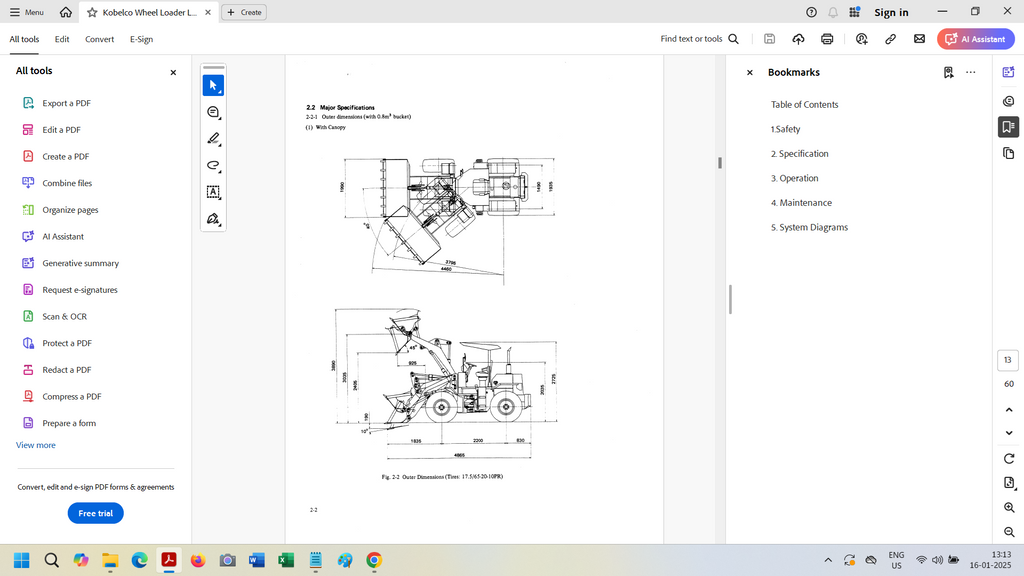The image size is (1024, 576).
Task: Click the rotate page icon
Action: point(1008,458)
